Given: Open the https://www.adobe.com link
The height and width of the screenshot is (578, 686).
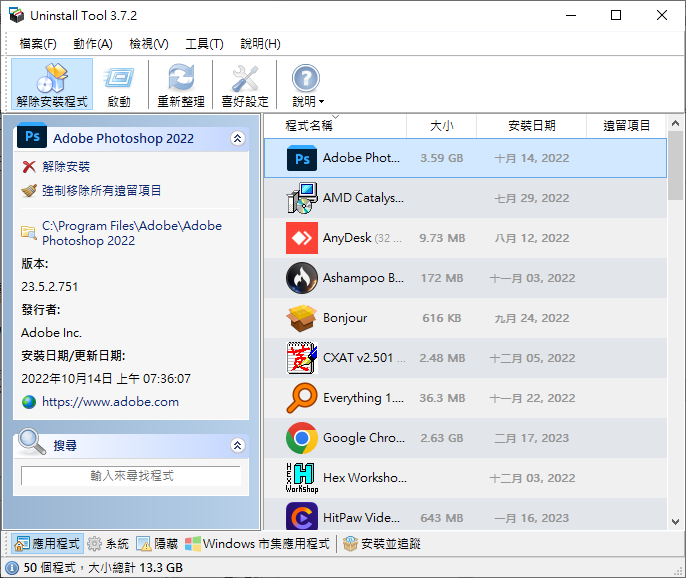Looking at the screenshot, I should click(110, 402).
